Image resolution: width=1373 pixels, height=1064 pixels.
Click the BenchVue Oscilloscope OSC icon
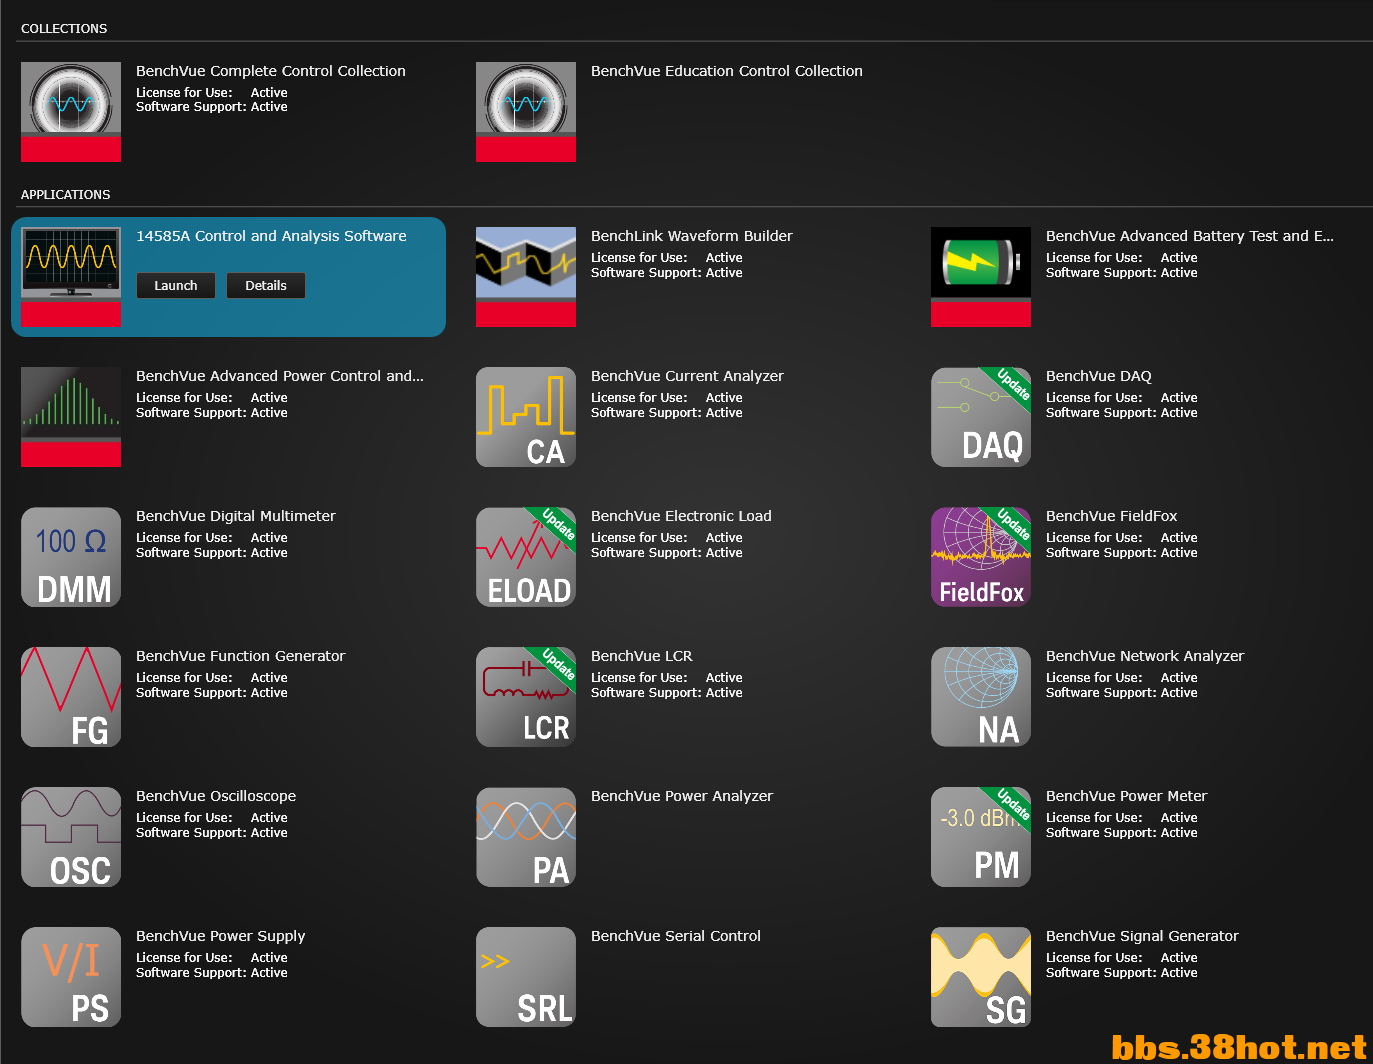pos(71,837)
